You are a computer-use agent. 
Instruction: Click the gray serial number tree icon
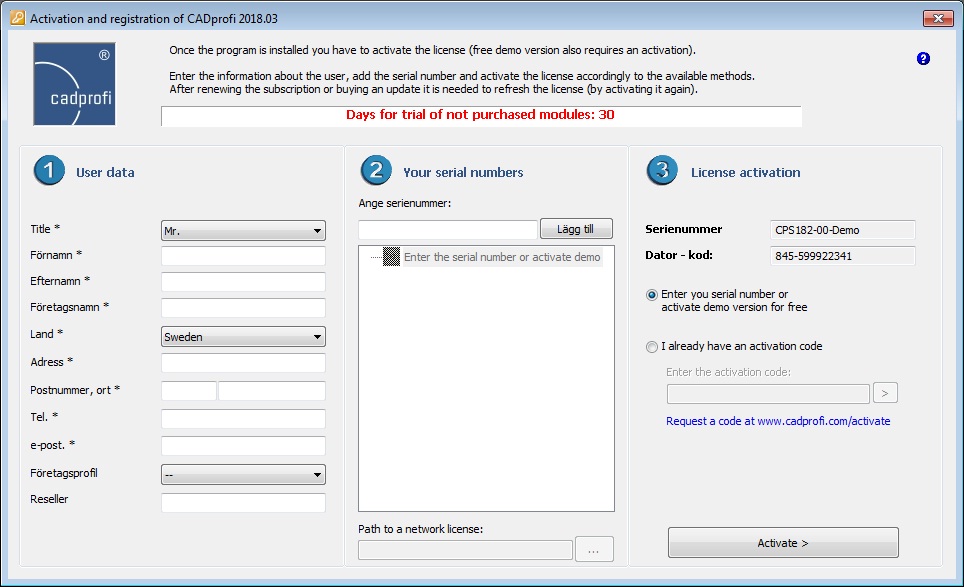tap(391, 257)
